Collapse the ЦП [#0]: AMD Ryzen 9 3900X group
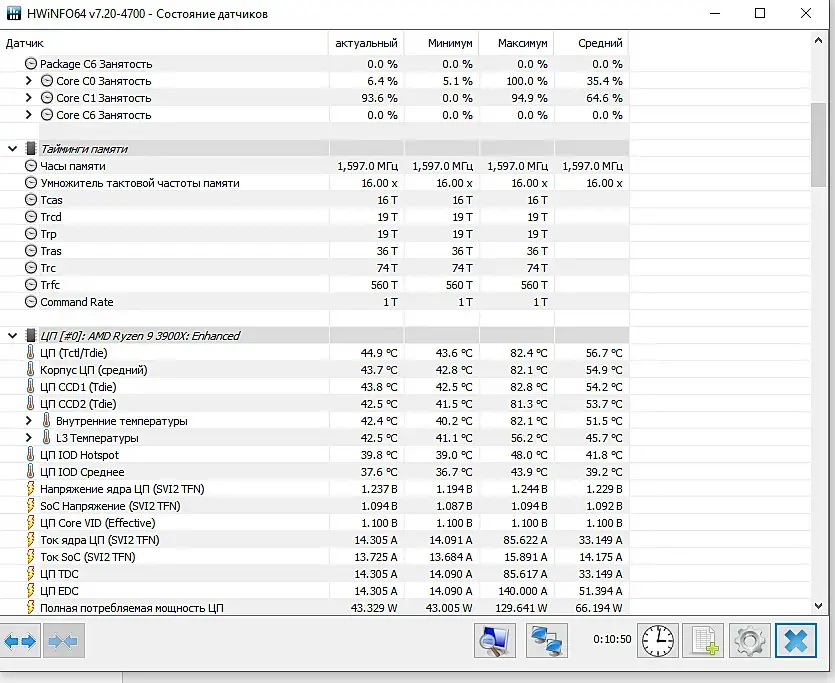 12,336
